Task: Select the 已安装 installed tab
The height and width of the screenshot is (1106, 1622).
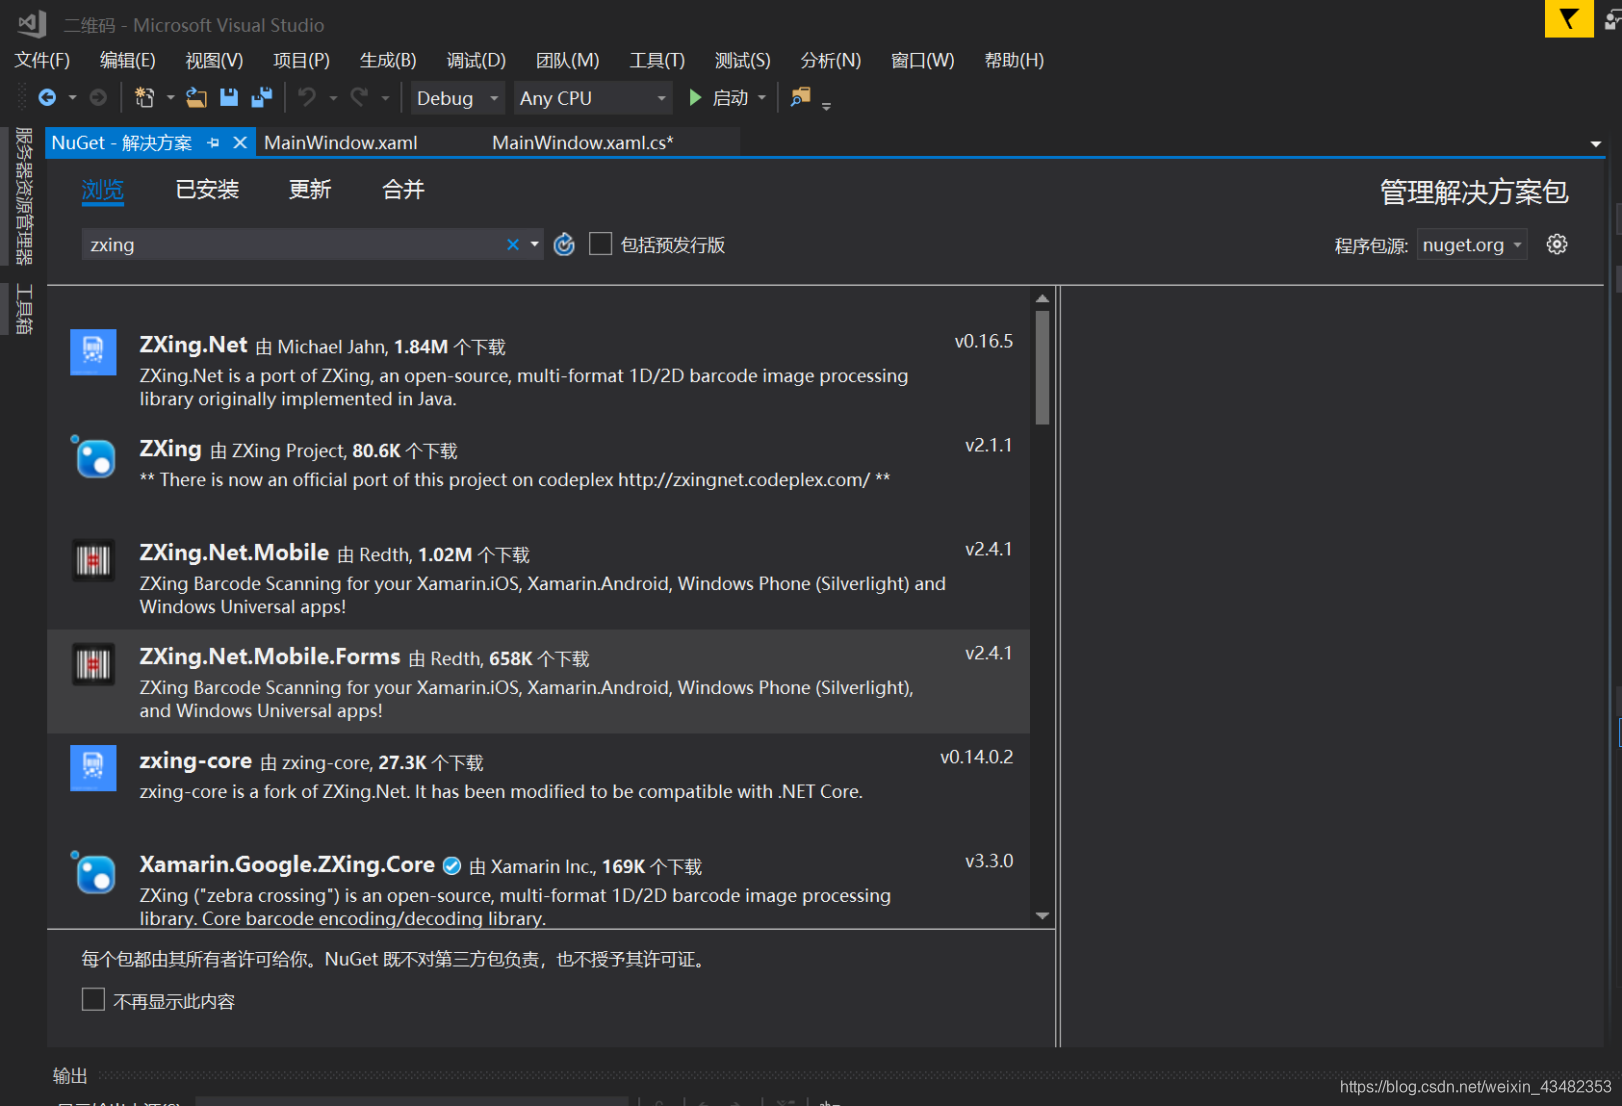Action: (207, 190)
